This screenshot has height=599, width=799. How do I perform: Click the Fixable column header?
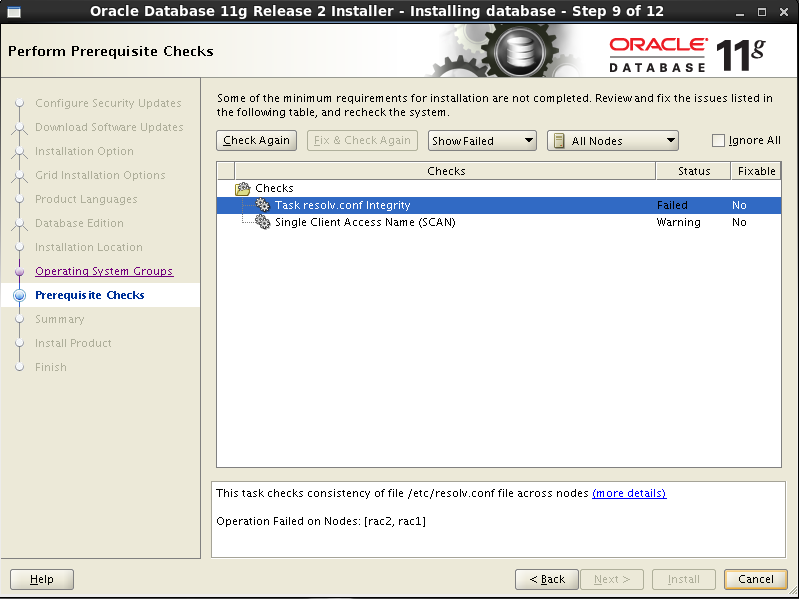coord(756,171)
